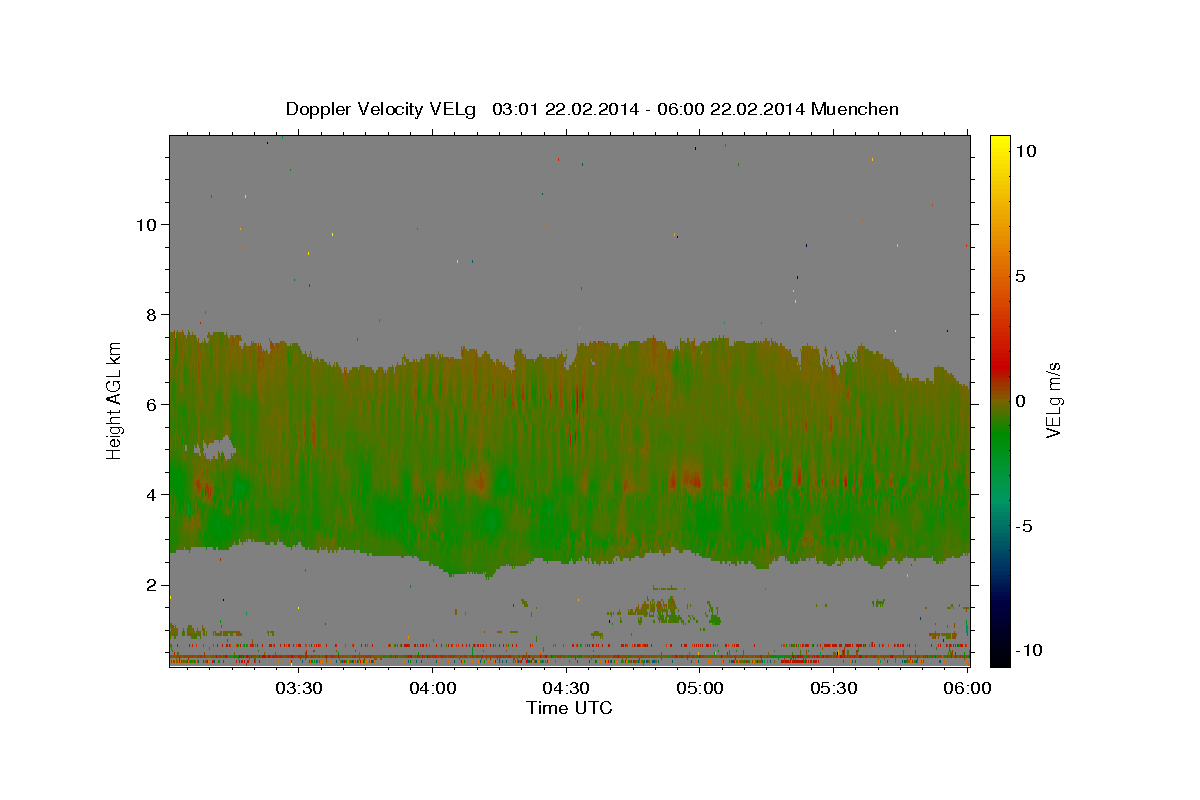Screen dimensions: 1200x800
Task: Click the 04:30 time tick label
Action: click(567, 688)
